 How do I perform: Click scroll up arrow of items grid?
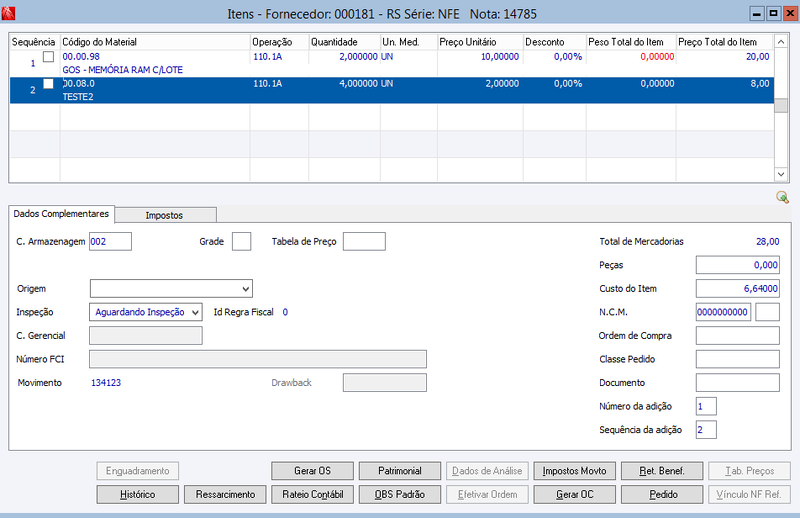(x=781, y=42)
